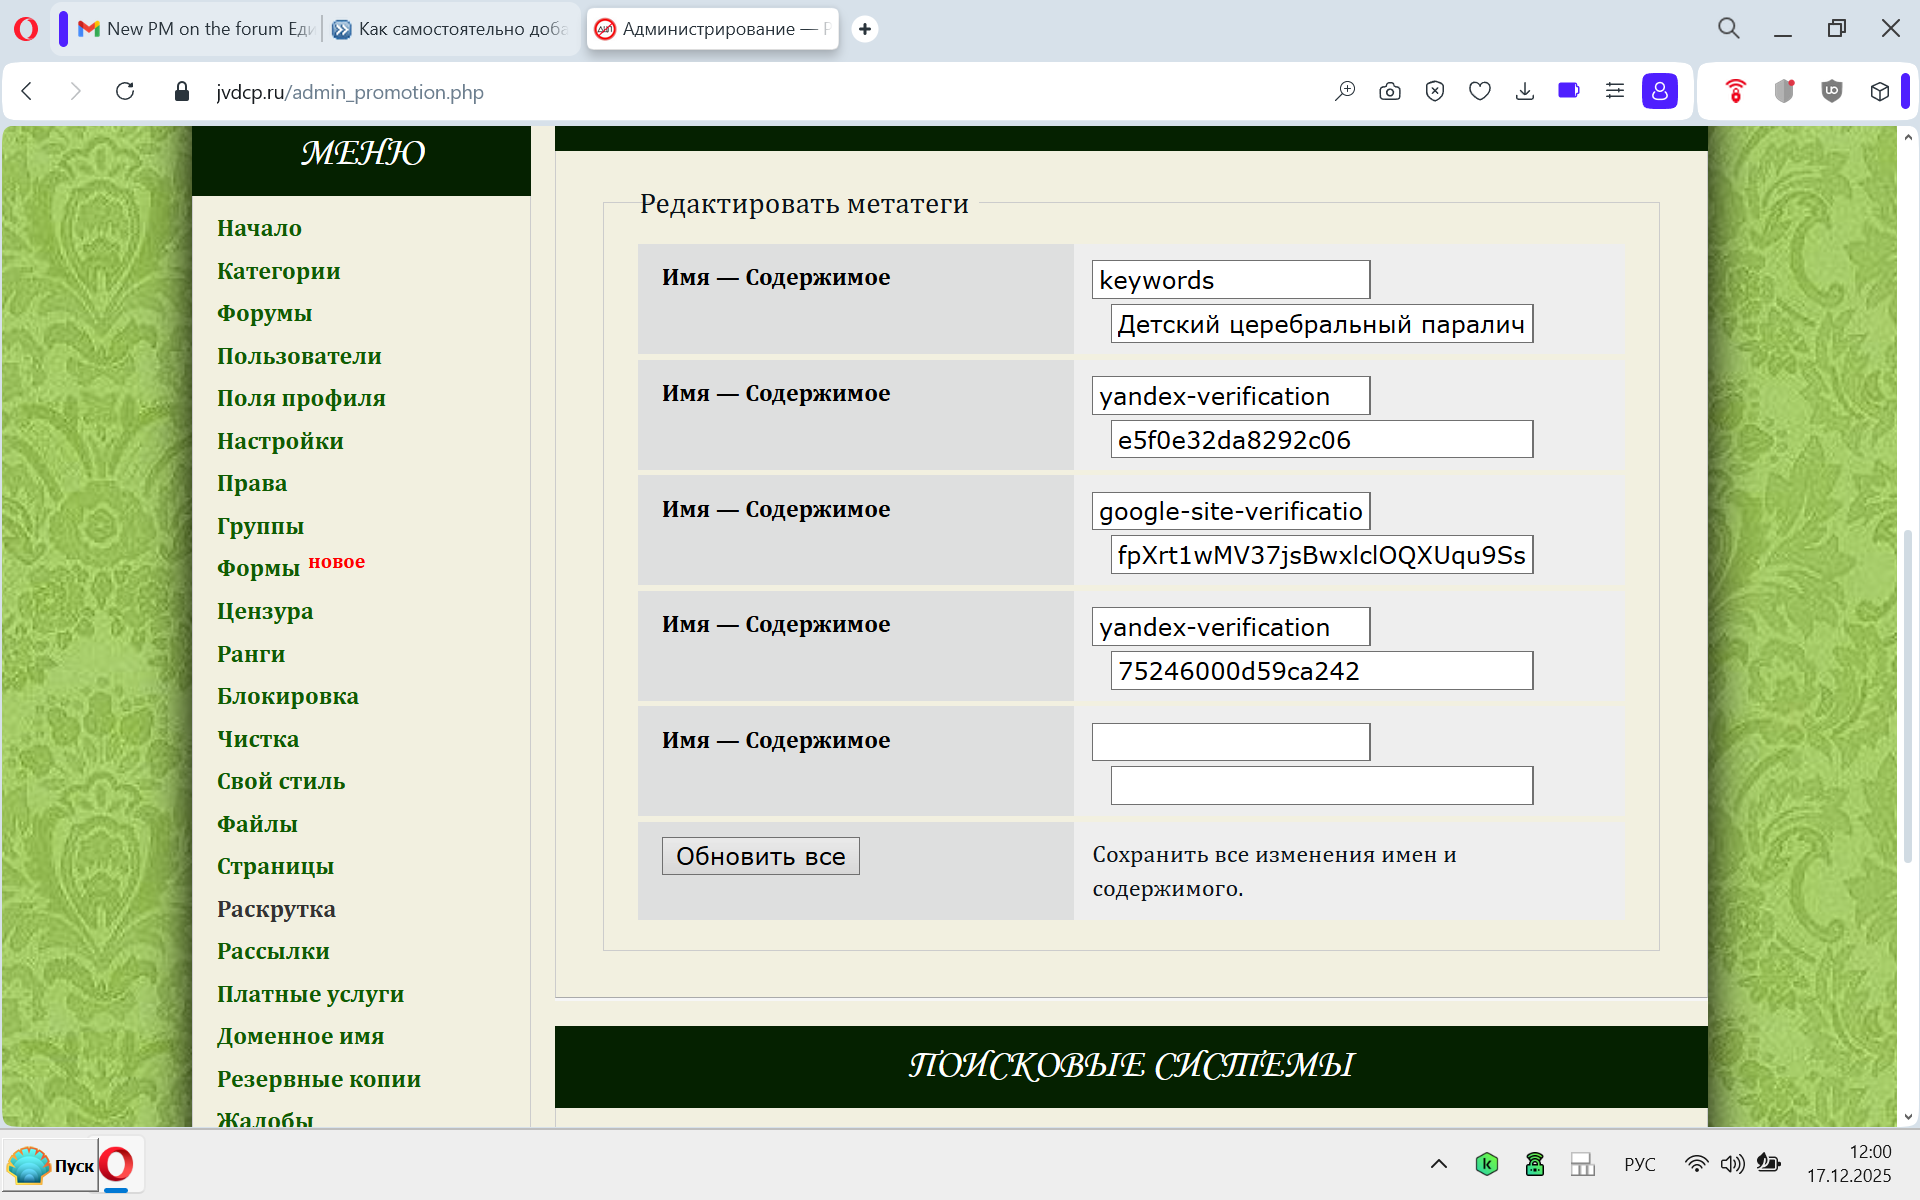Click the browser reload page icon
The image size is (1920, 1200).
125,91
